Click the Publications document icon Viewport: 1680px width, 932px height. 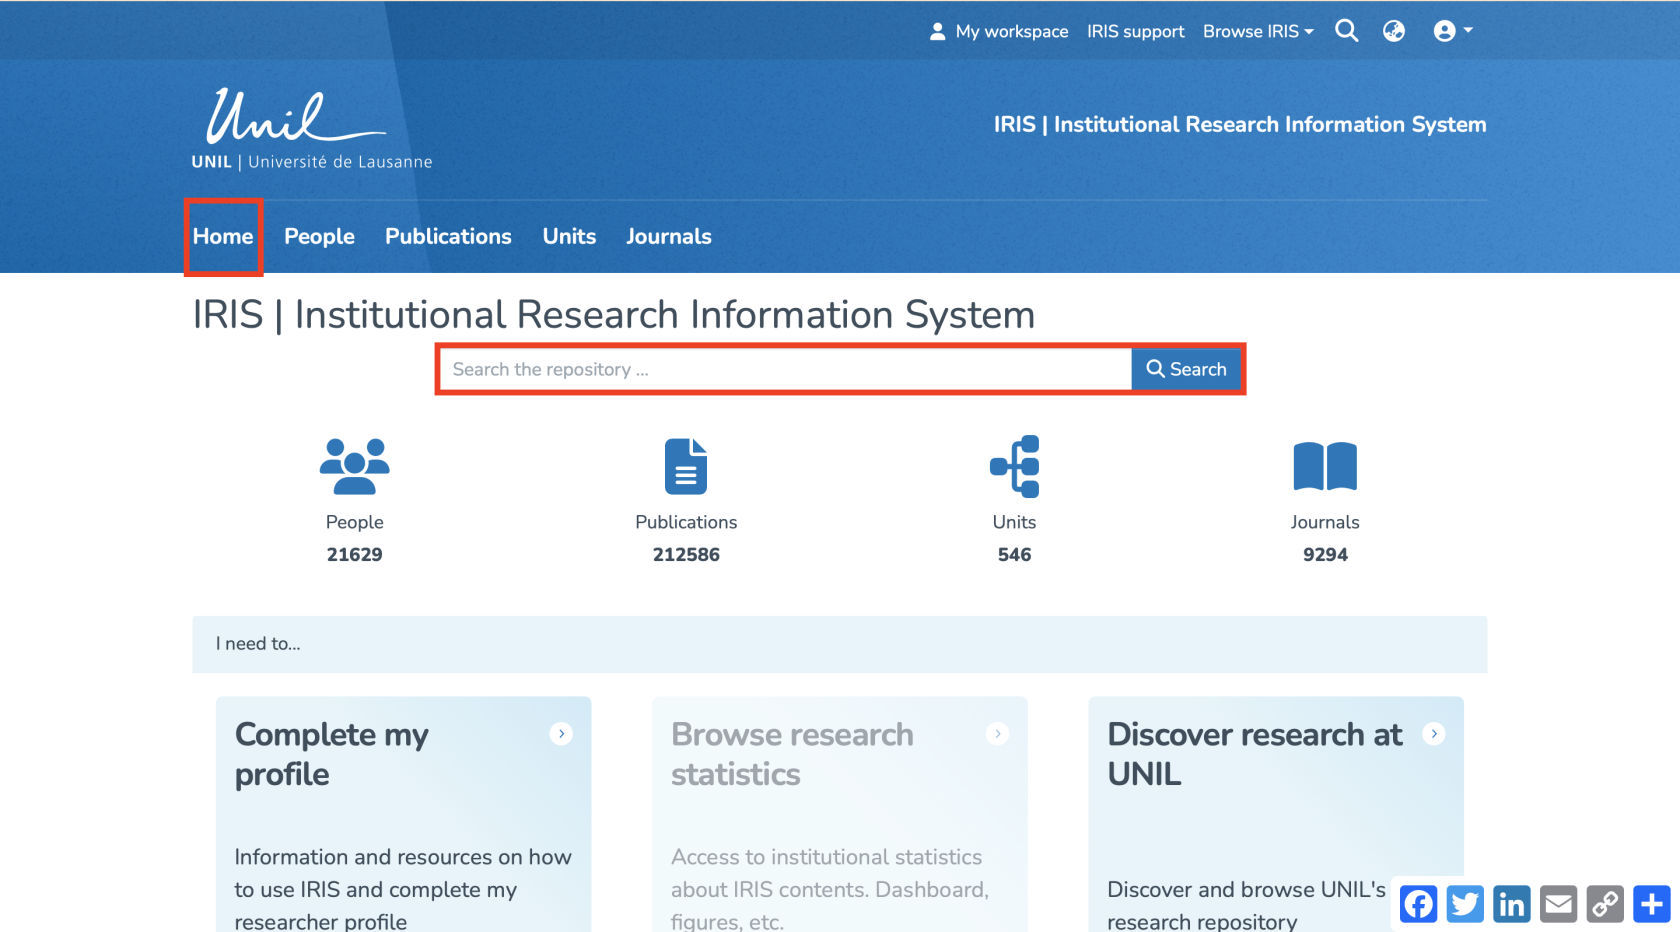pos(685,466)
